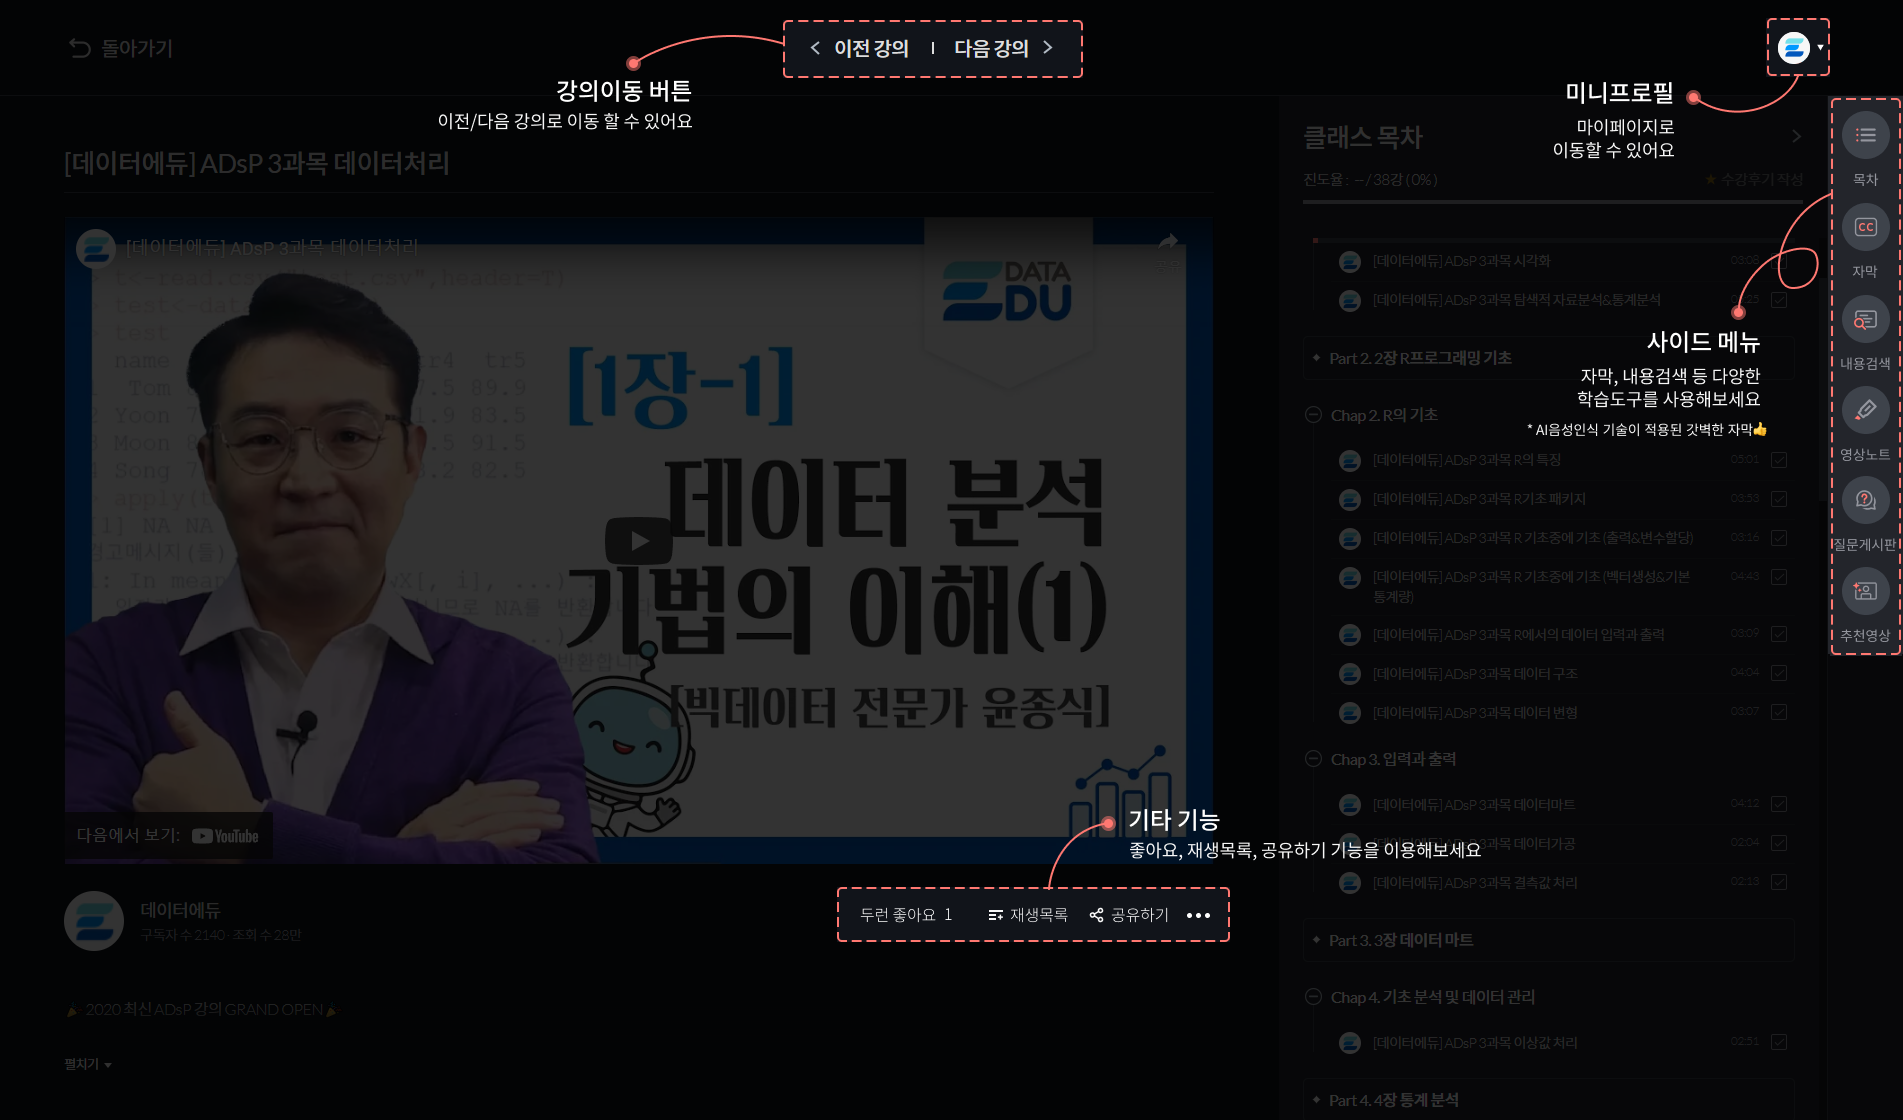Check the R기초 패키지 lesson checkbox
This screenshot has height=1120, width=1903.
[x=1779, y=499]
